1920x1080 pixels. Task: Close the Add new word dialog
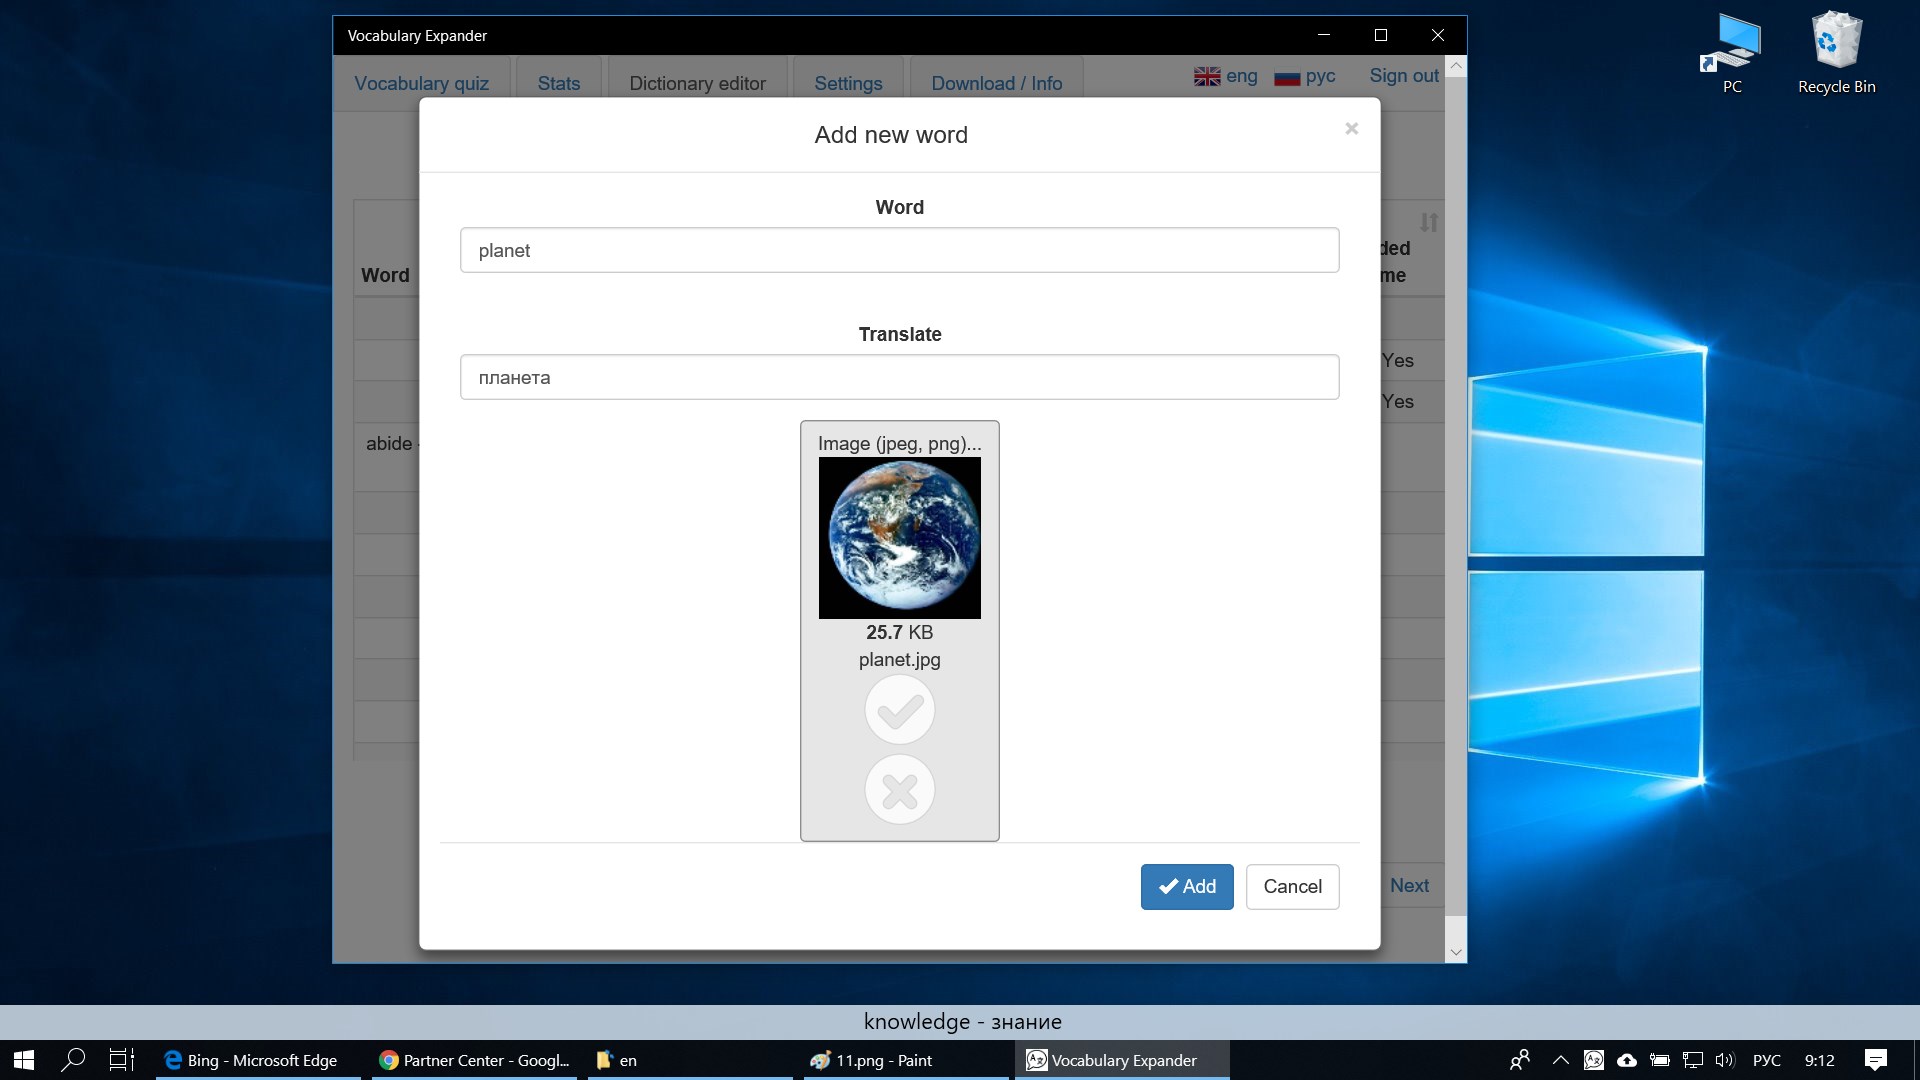pyautogui.click(x=1351, y=129)
